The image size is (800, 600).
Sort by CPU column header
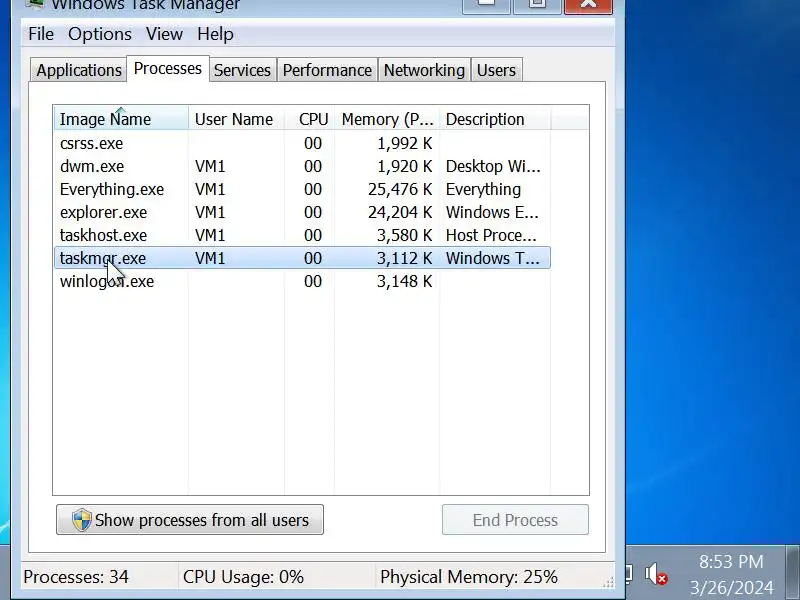pyautogui.click(x=310, y=119)
